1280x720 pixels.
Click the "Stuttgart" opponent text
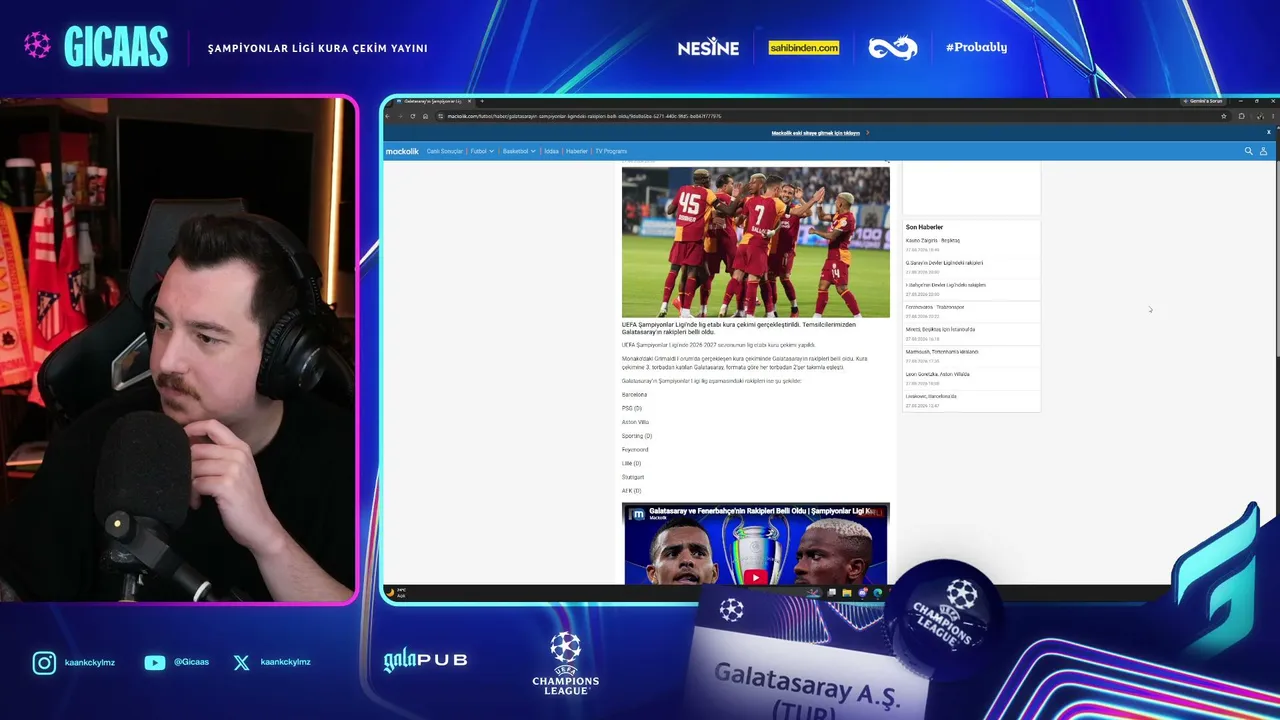click(633, 477)
